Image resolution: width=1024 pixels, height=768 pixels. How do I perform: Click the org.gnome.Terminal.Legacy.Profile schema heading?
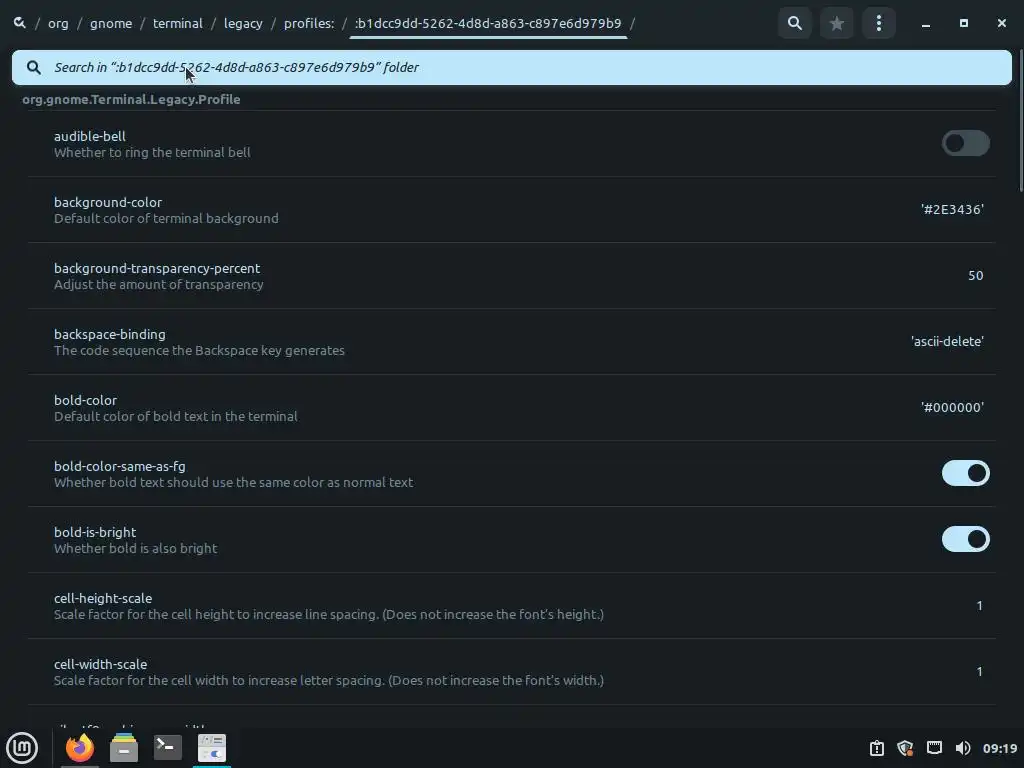click(x=131, y=99)
